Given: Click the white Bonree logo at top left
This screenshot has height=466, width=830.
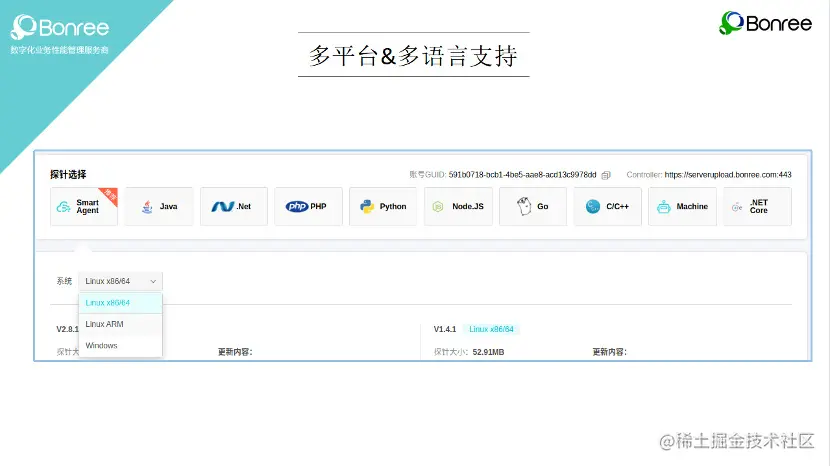Looking at the screenshot, I should click(59, 28).
